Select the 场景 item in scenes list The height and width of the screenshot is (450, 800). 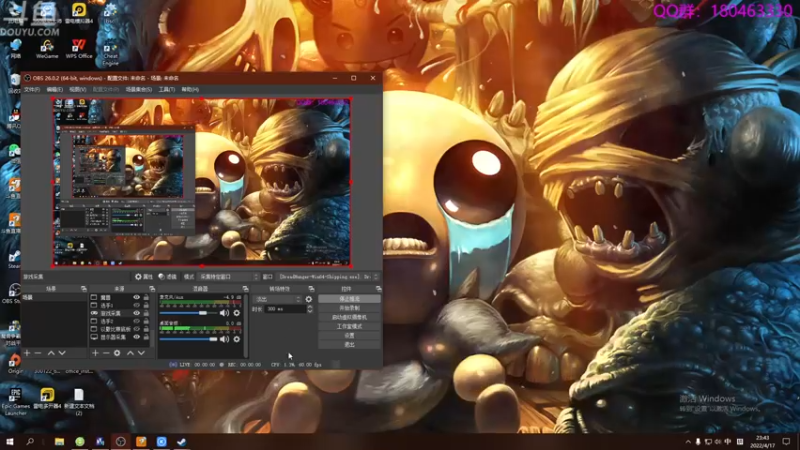coord(54,297)
